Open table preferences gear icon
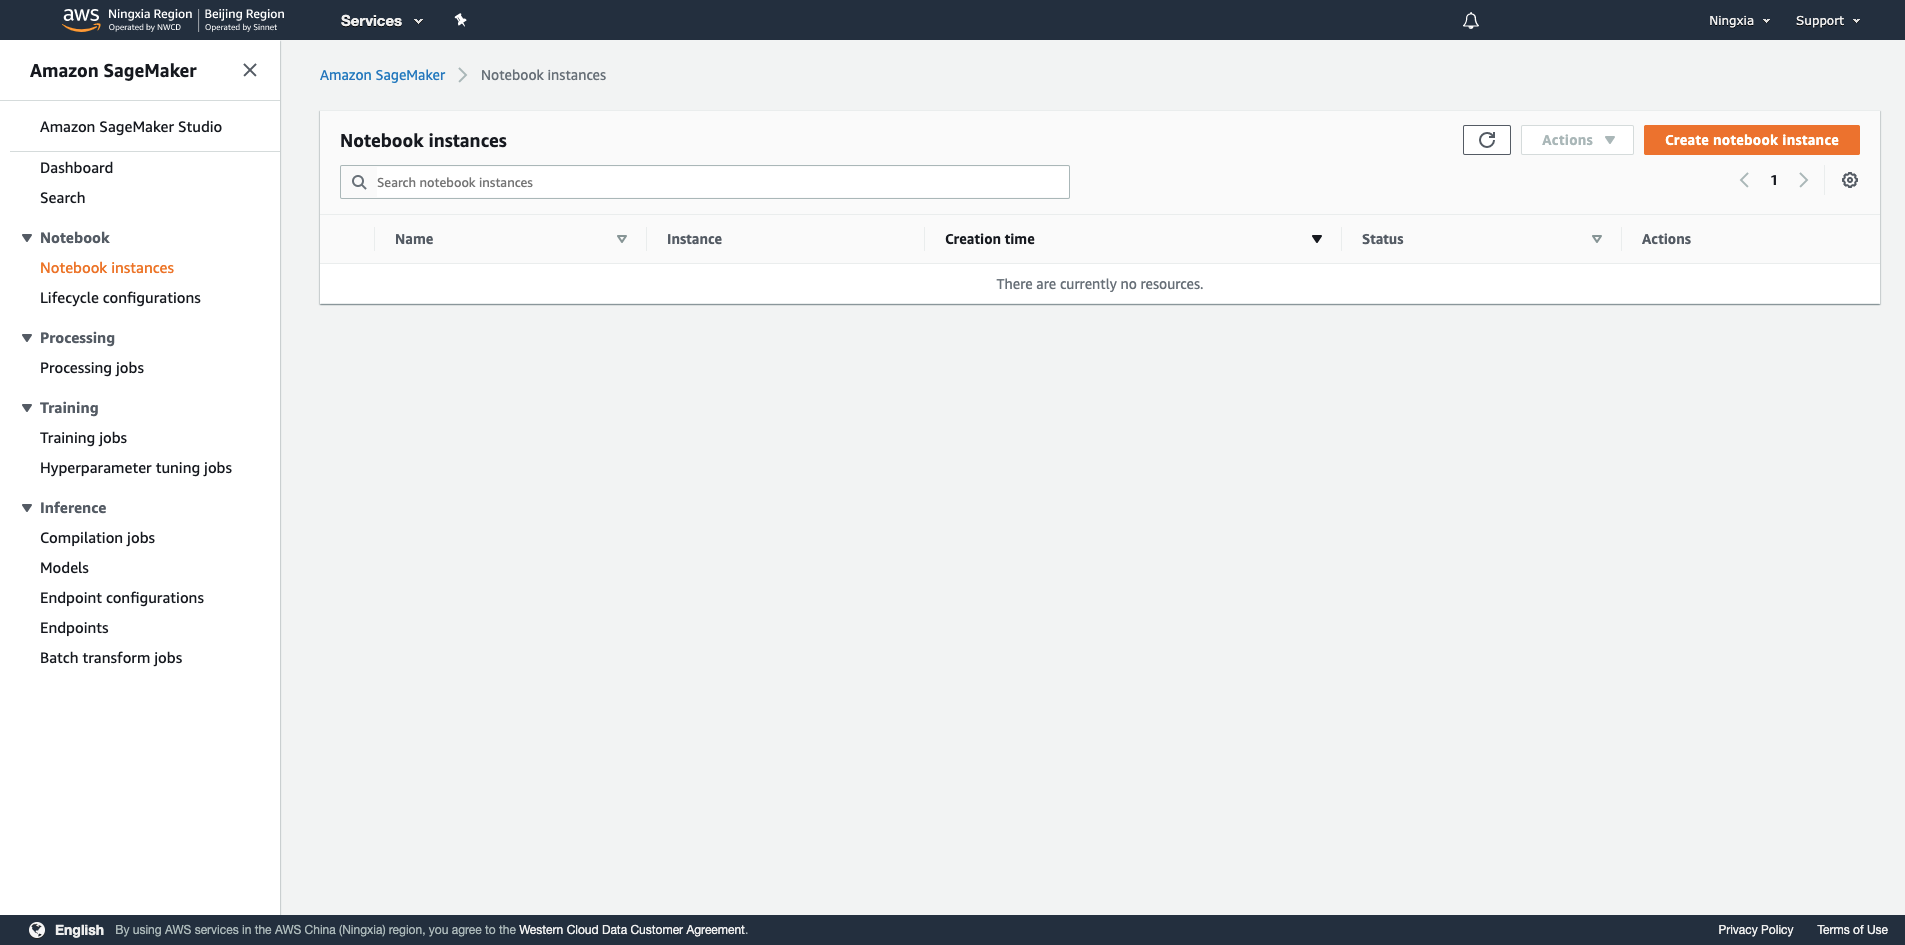This screenshot has height=945, width=1905. [x=1850, y=180]
